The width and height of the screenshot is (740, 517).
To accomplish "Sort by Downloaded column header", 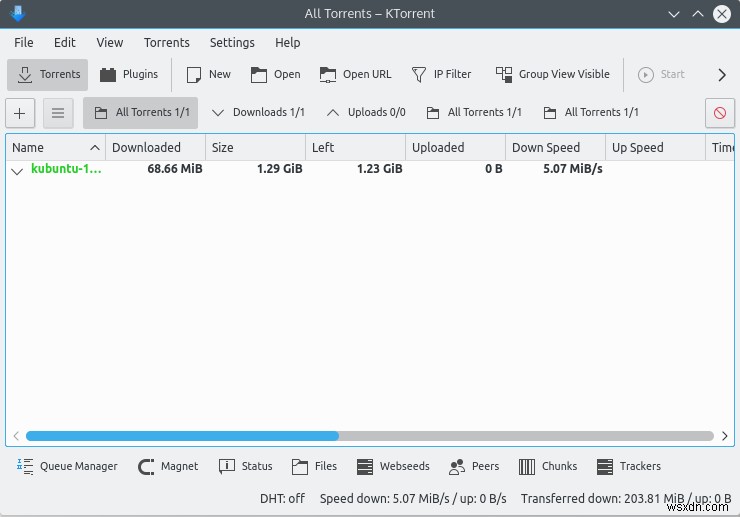I will [155, 148].
